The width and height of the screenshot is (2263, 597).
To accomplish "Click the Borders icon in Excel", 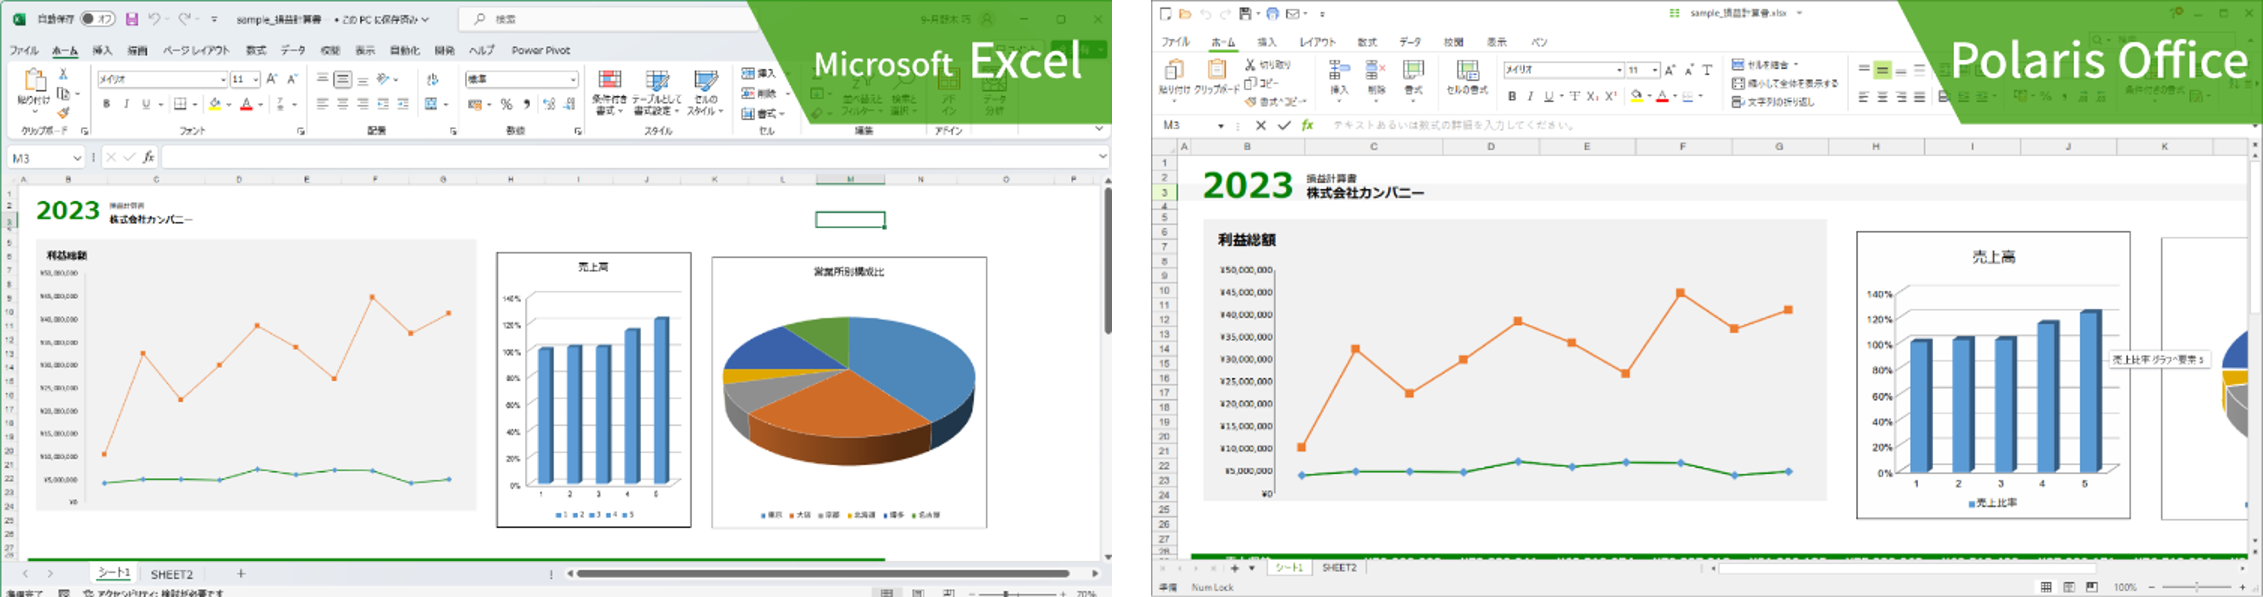I will (x=180, y=104).
